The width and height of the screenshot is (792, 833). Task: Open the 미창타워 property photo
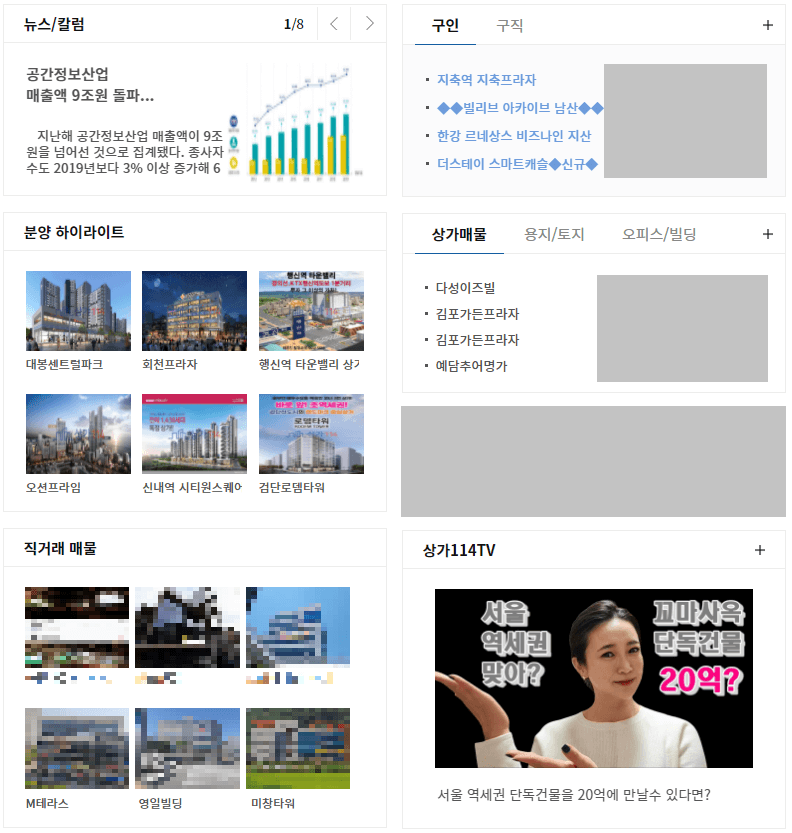pyautogui.click(x=298, y=748)
